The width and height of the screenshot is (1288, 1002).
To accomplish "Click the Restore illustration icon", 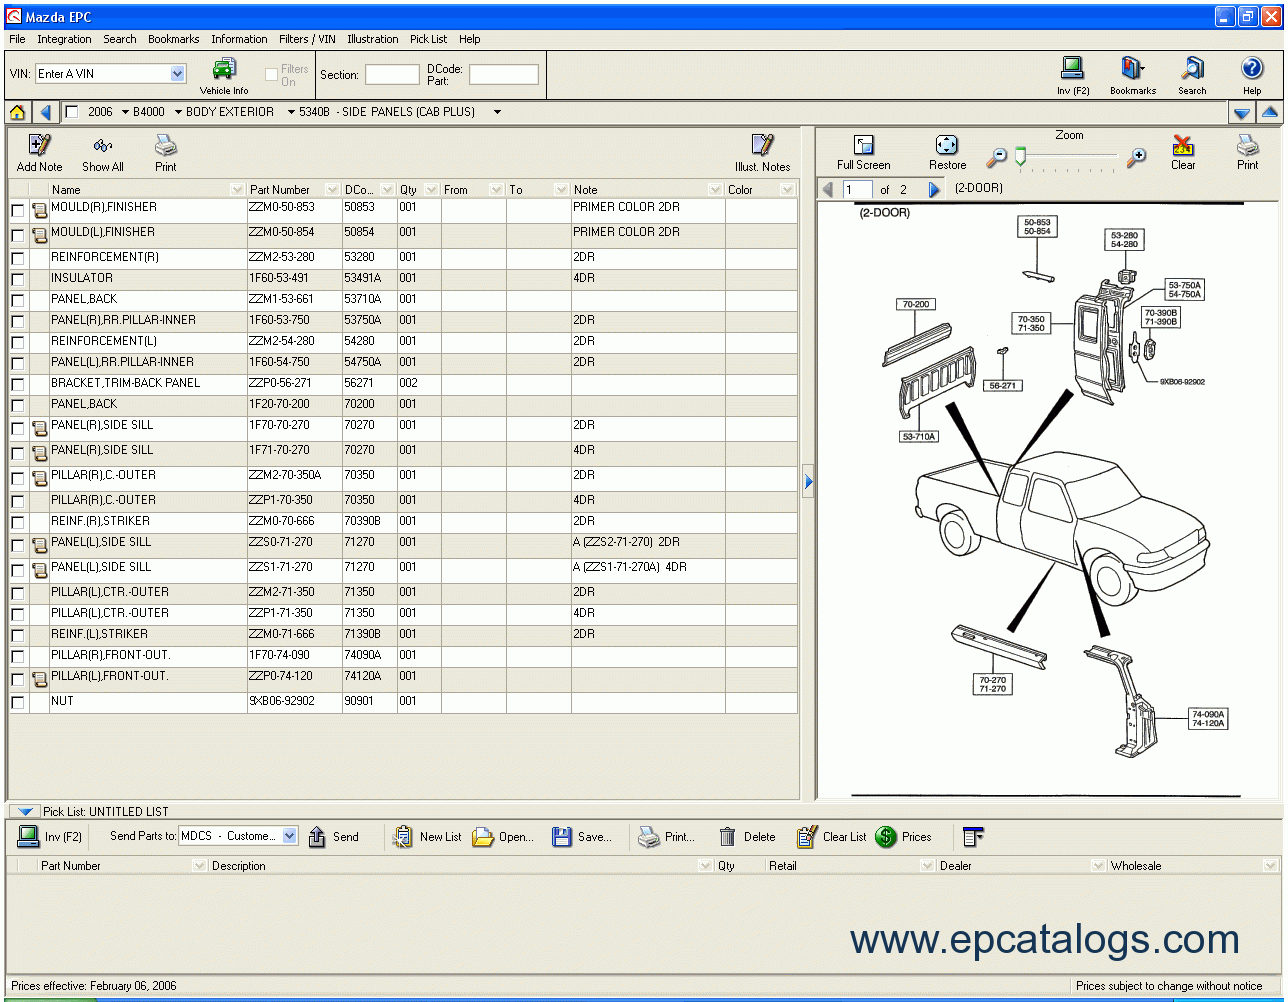I will pyautogui.click(x=946, y=145).
